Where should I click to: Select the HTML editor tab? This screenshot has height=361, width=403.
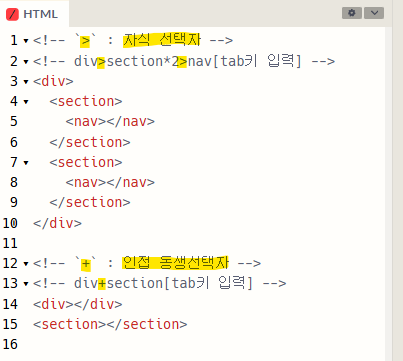(35, 14)
